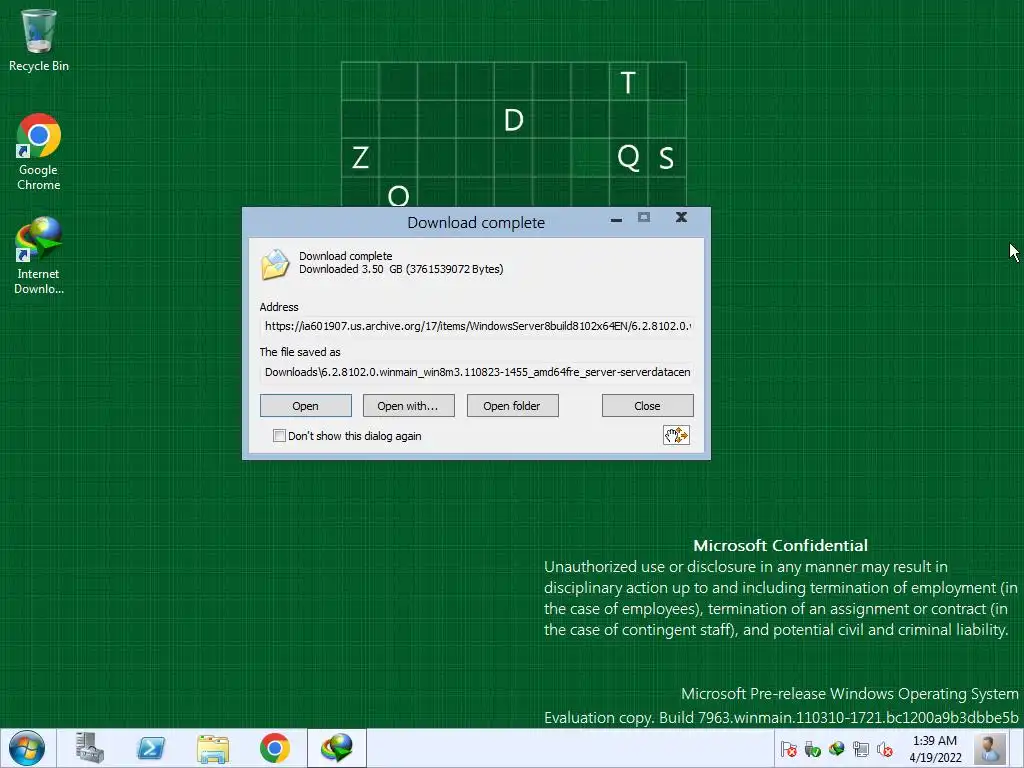The width and height of the screenshot is (1024, 768).
Task: Show the clock and date calendar
Action: 935,749
